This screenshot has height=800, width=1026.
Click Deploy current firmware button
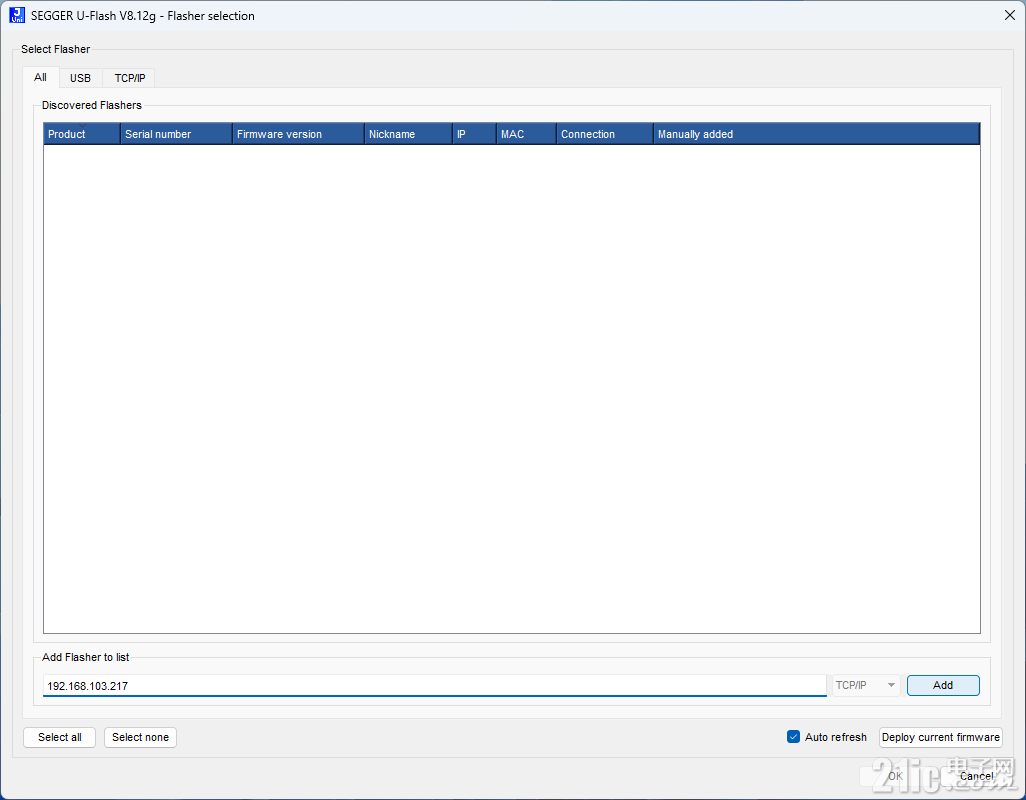click(941, 737)
